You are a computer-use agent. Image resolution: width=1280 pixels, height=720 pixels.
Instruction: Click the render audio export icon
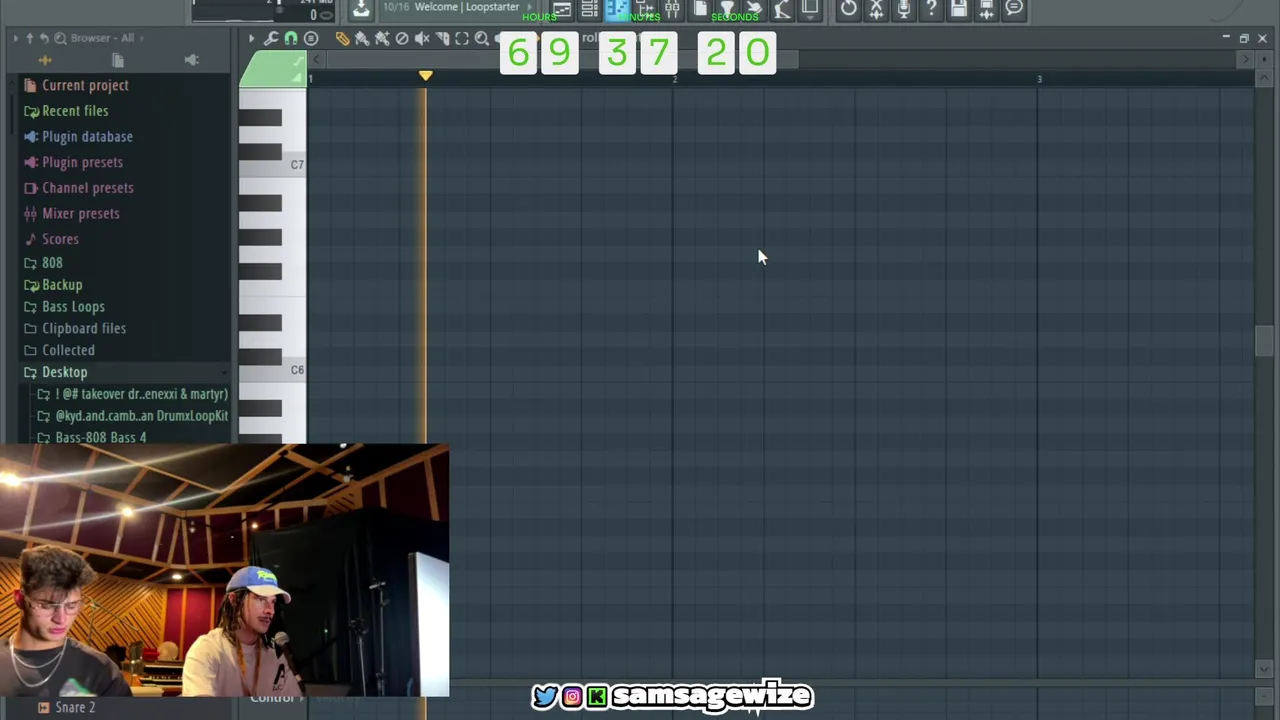click(986, 9)
